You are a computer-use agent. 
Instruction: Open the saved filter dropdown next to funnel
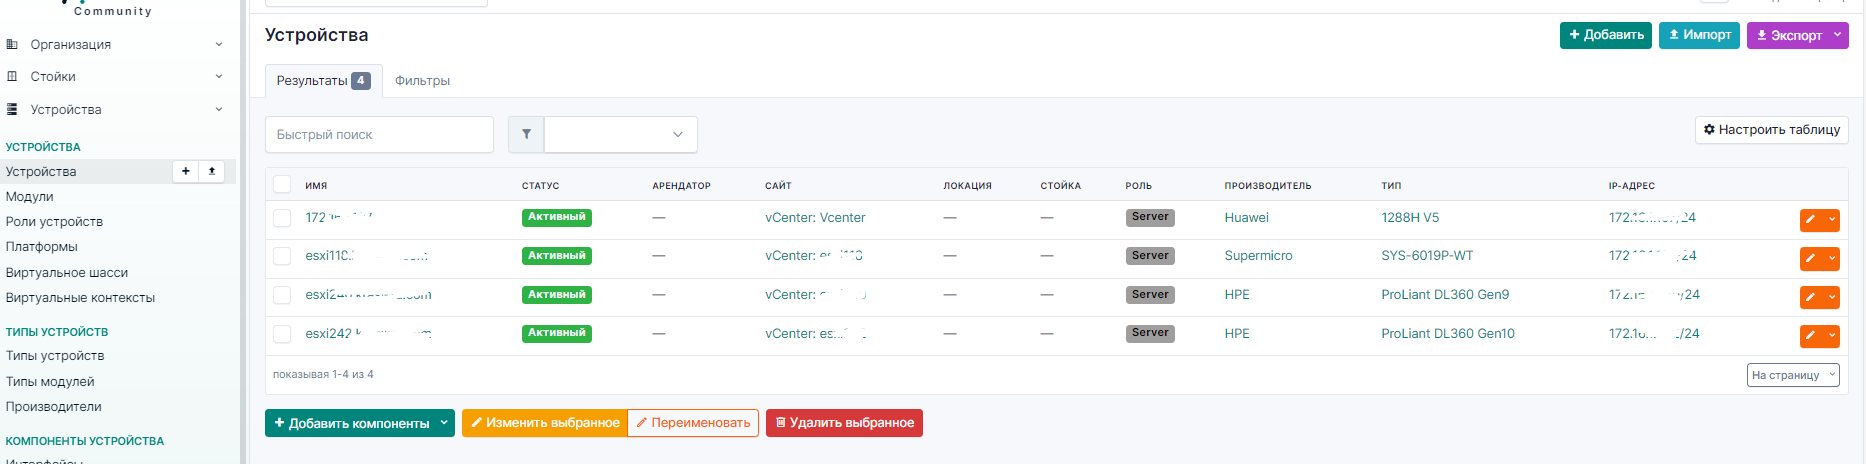(620, 135)
